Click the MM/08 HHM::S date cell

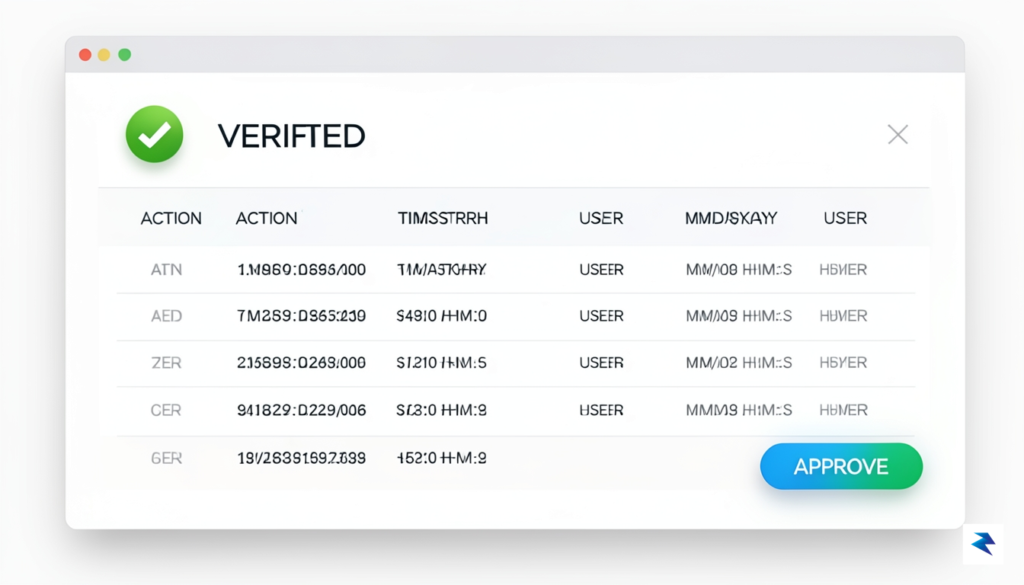tap(739, 270)
